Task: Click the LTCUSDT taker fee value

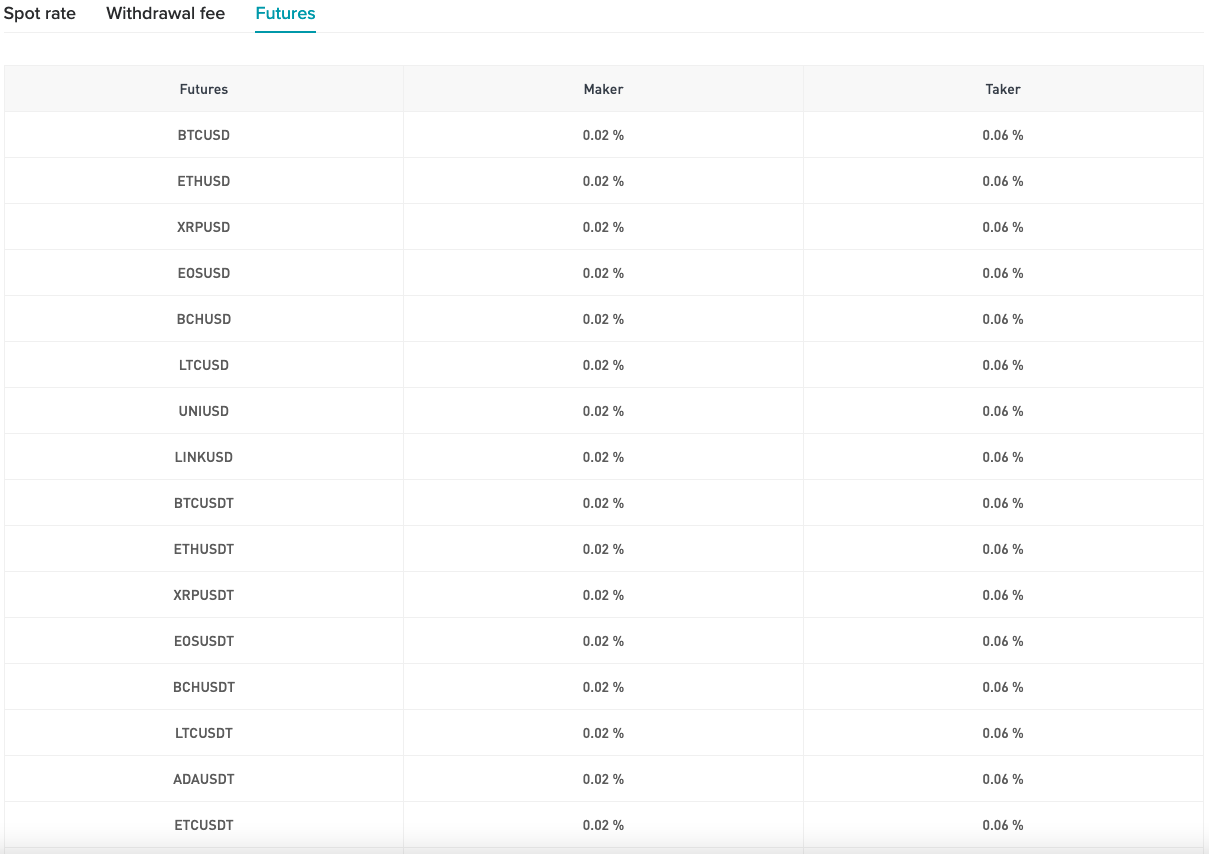Action: click(x=1003, y=733)
